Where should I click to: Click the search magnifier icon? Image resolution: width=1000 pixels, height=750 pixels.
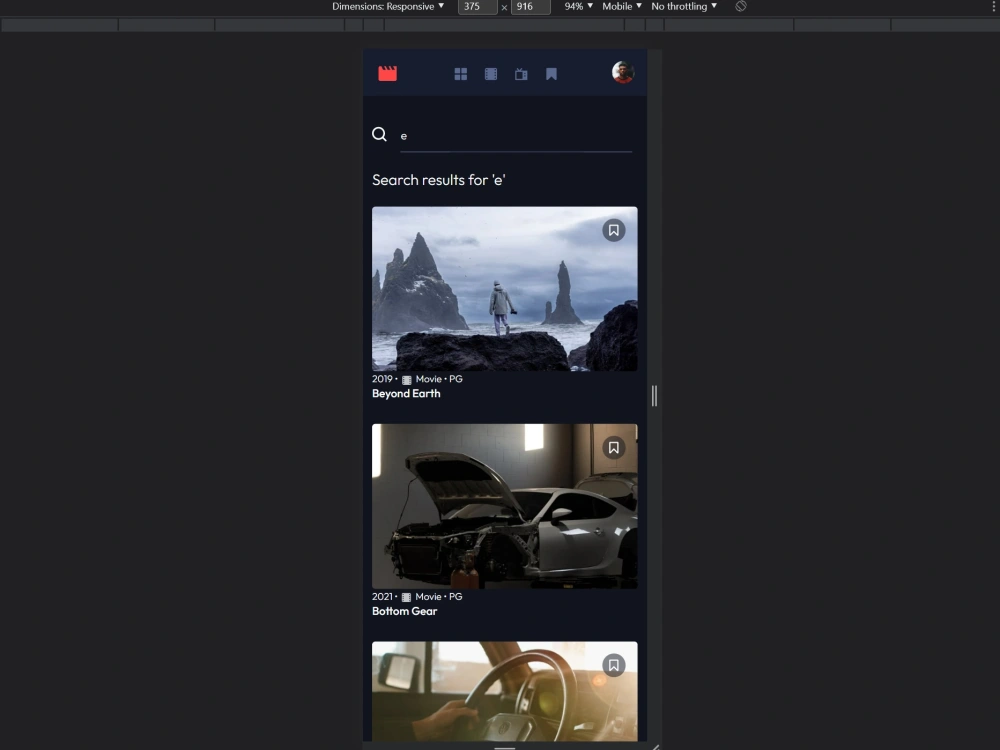[379, 134]
